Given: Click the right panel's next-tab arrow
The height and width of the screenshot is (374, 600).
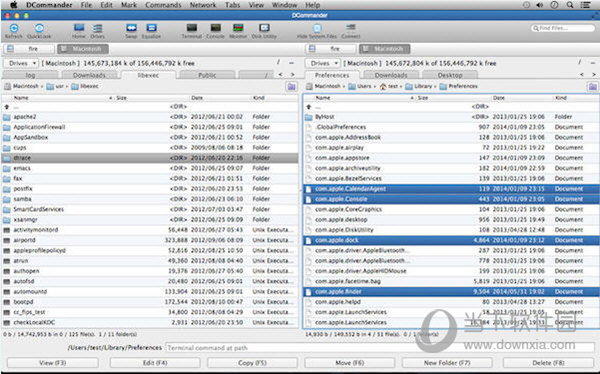Looking at the screenshot, I should (594, 75).
